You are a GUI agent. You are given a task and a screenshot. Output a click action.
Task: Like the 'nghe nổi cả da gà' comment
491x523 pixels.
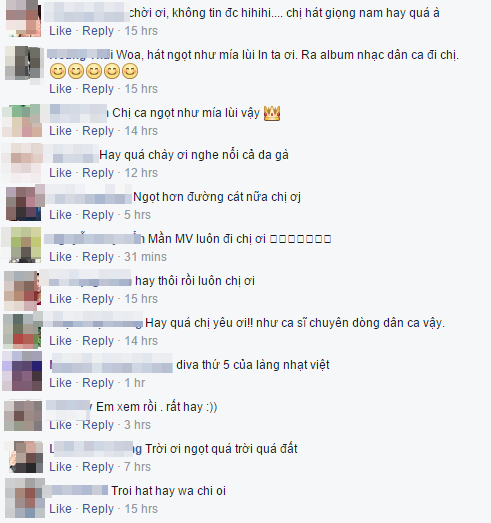click(x=60, y=173)
